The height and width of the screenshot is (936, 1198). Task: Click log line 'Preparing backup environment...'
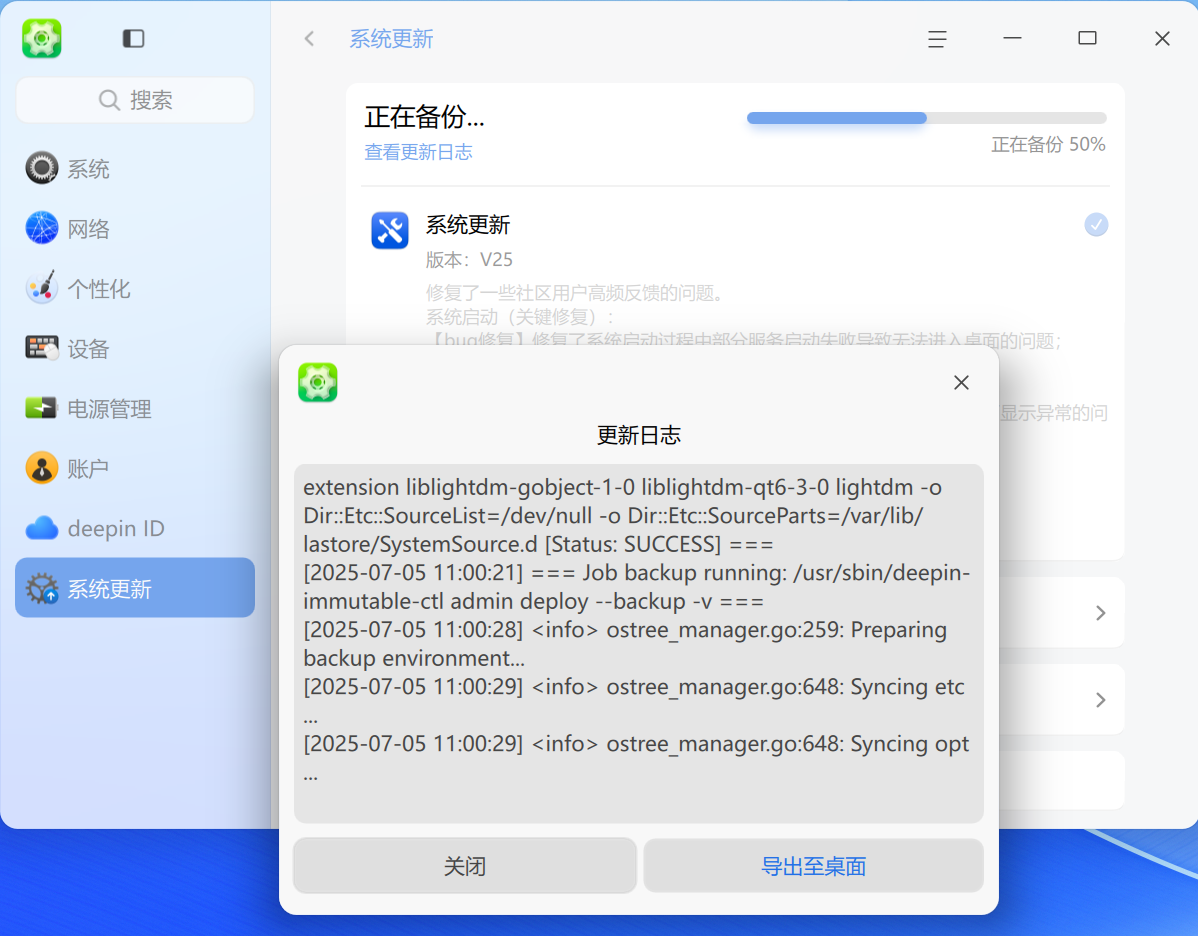tap(625, 644)
